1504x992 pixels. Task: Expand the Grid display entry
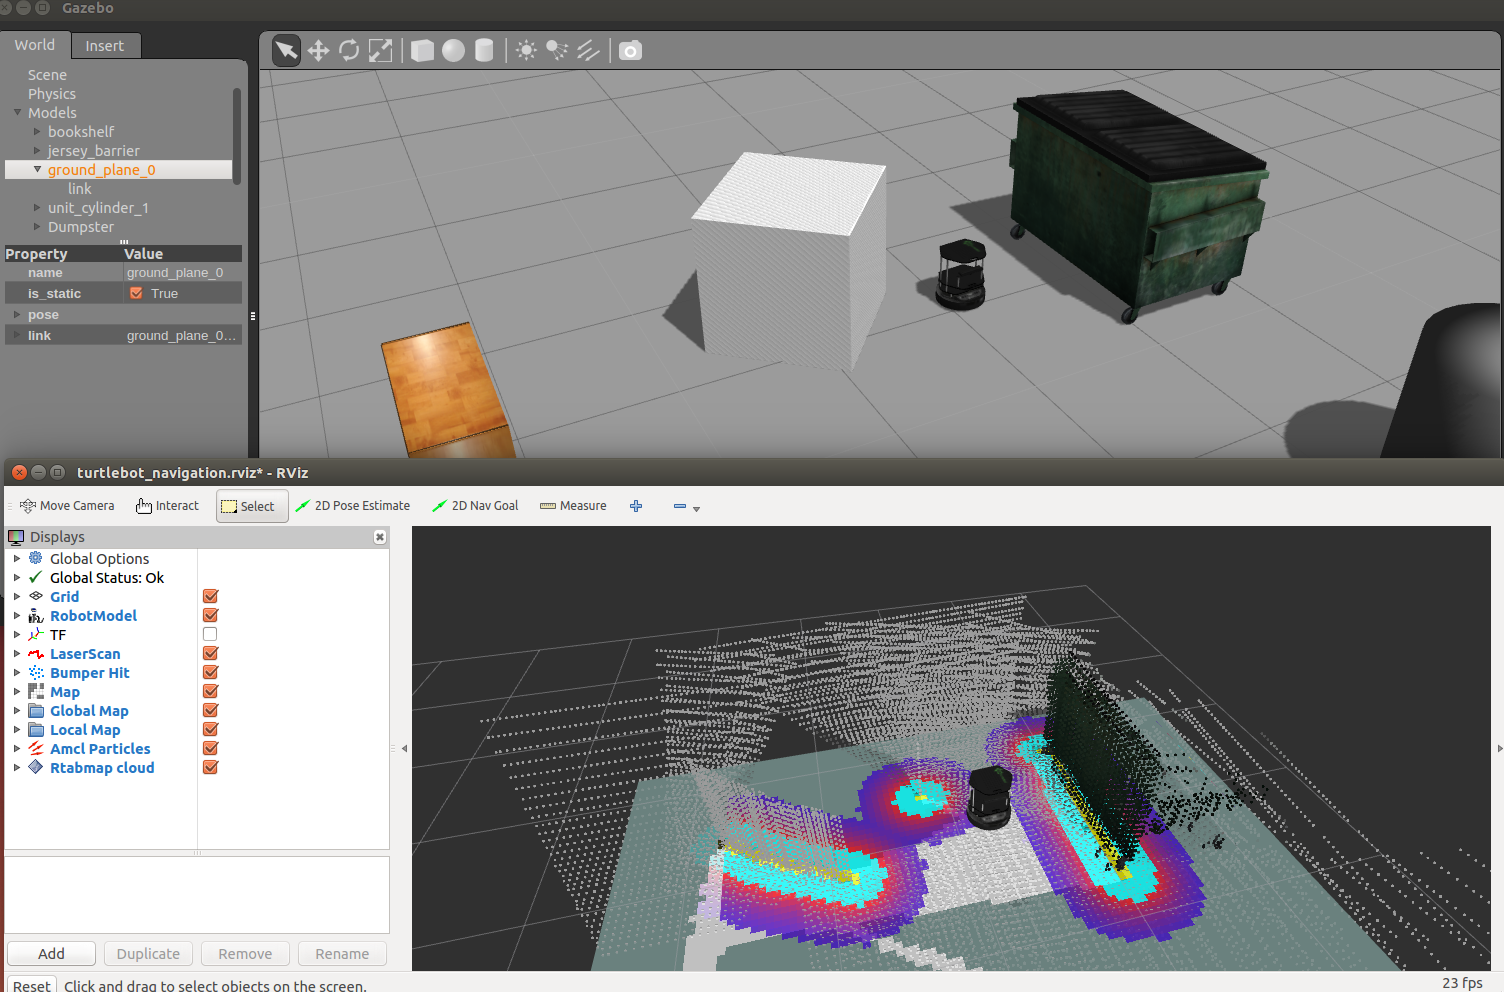[17, 596]
